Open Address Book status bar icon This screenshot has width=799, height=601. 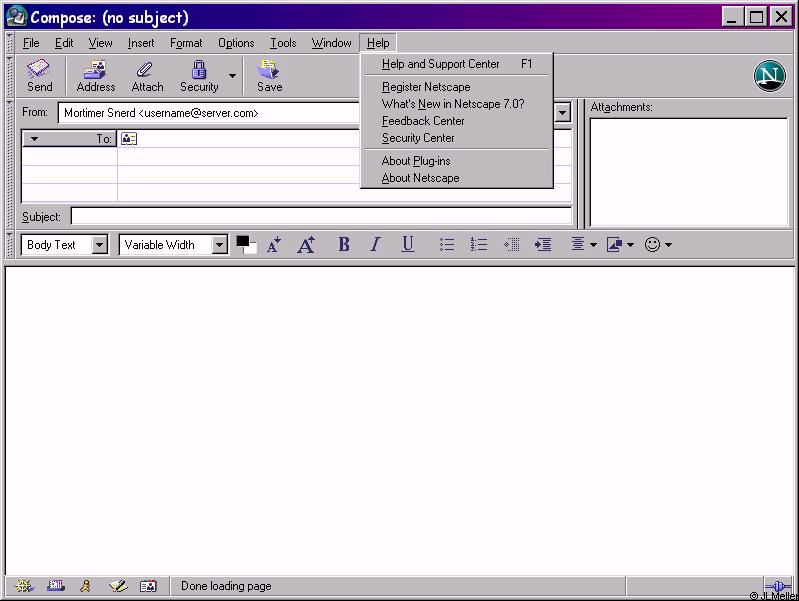pos(148,586)
